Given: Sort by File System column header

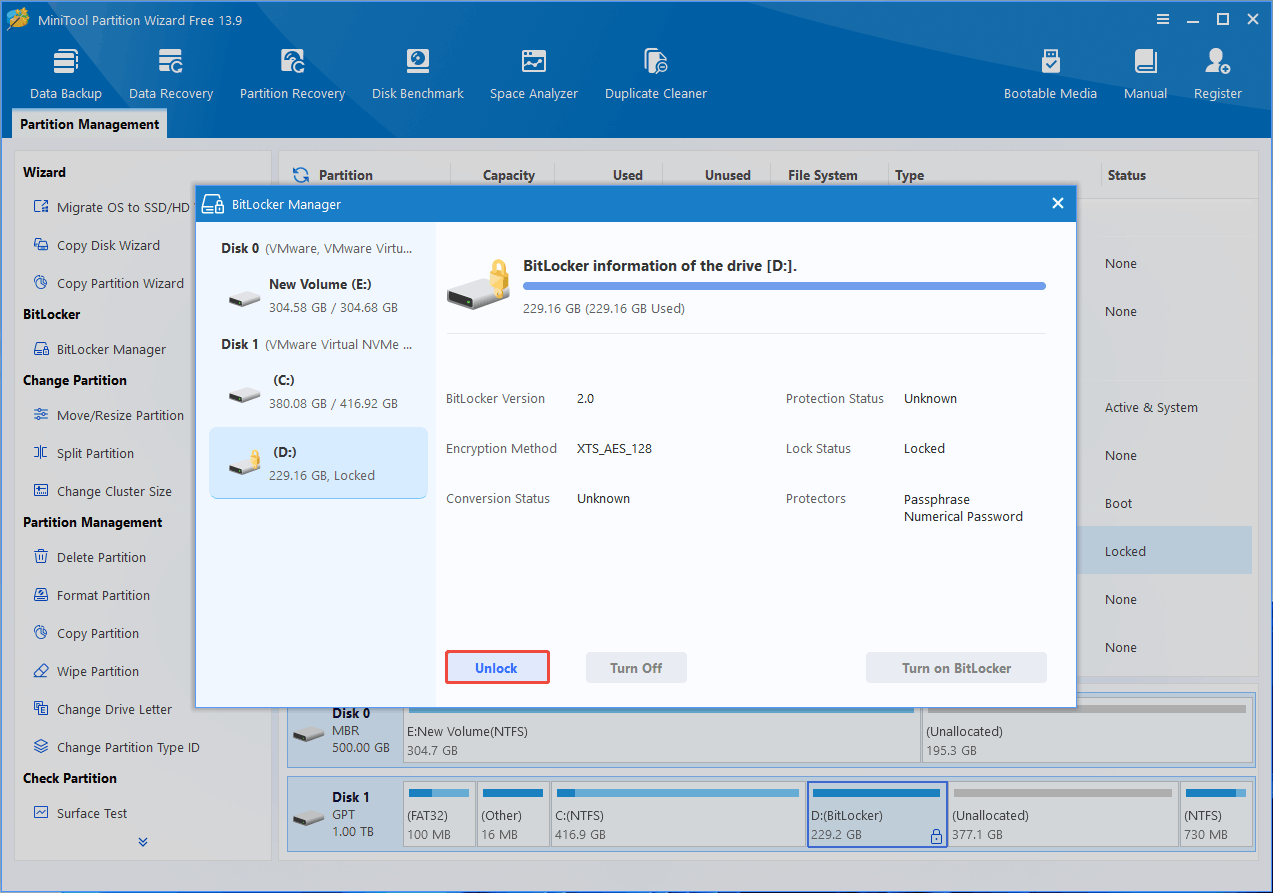Looking at the screenshot, I should (822, 175).
